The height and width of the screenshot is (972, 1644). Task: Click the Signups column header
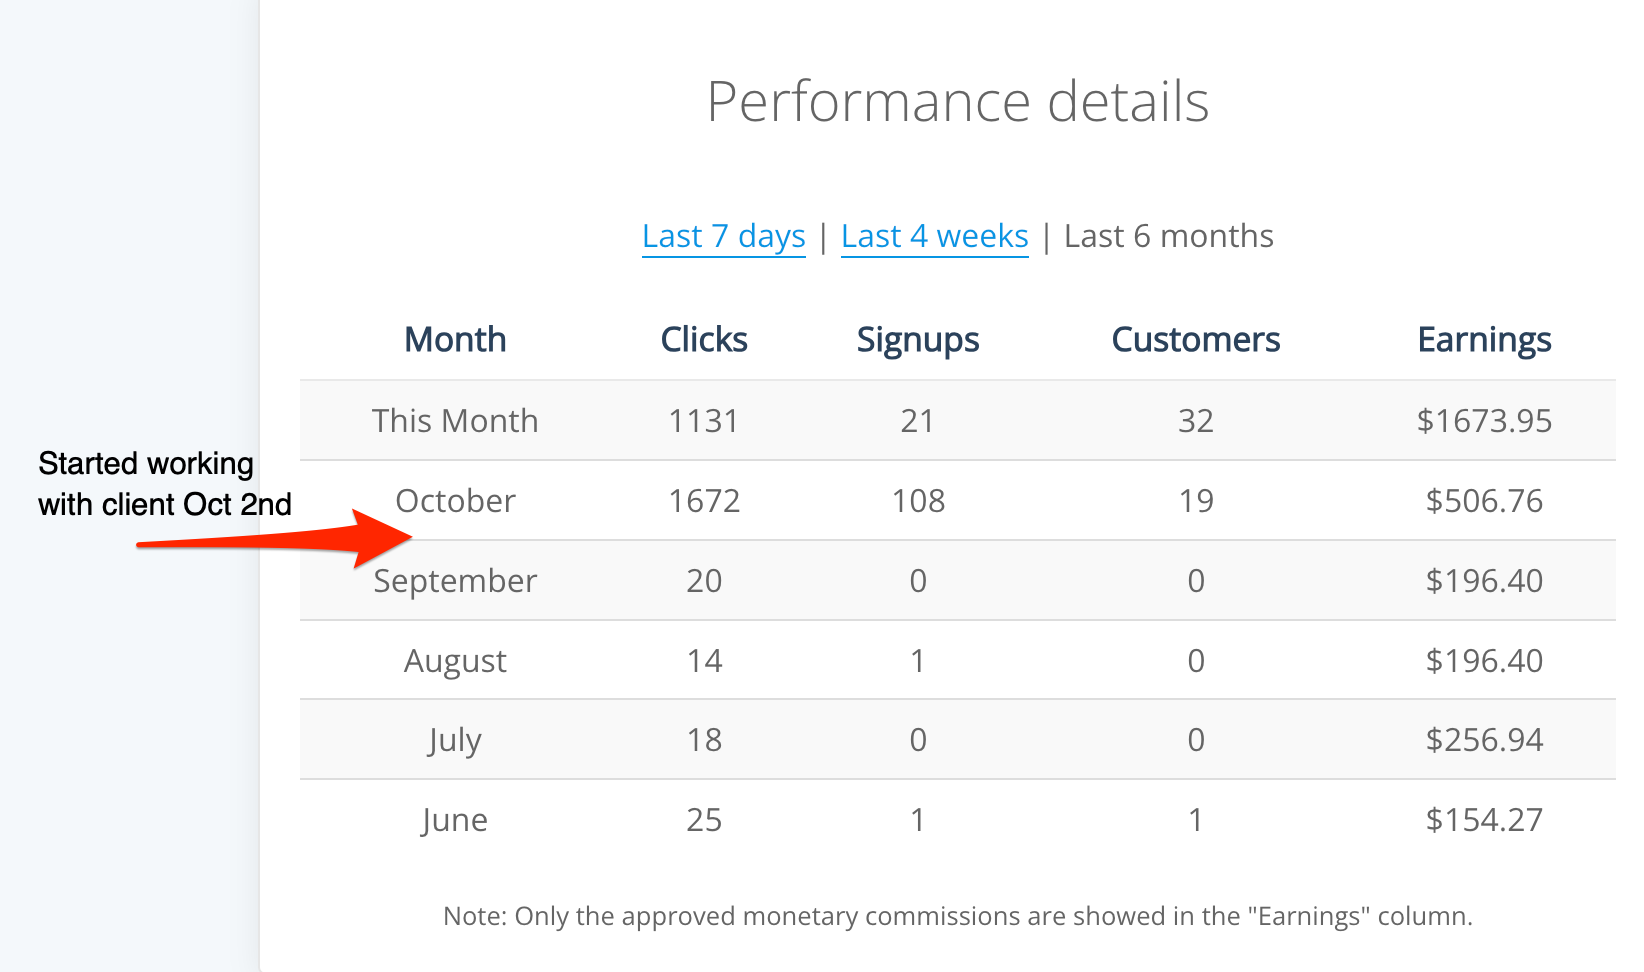[x=917, y=340]
